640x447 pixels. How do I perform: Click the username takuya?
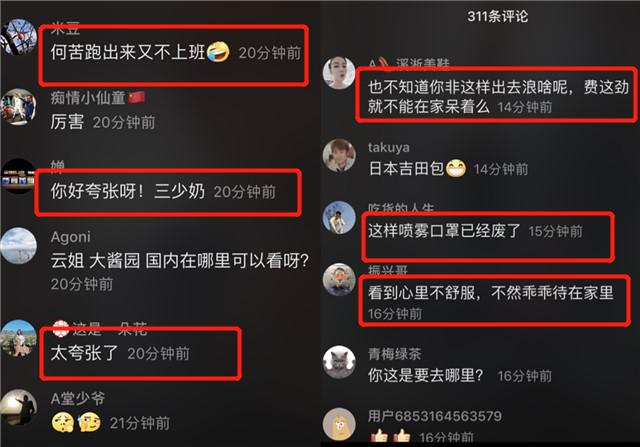(389, 147)
